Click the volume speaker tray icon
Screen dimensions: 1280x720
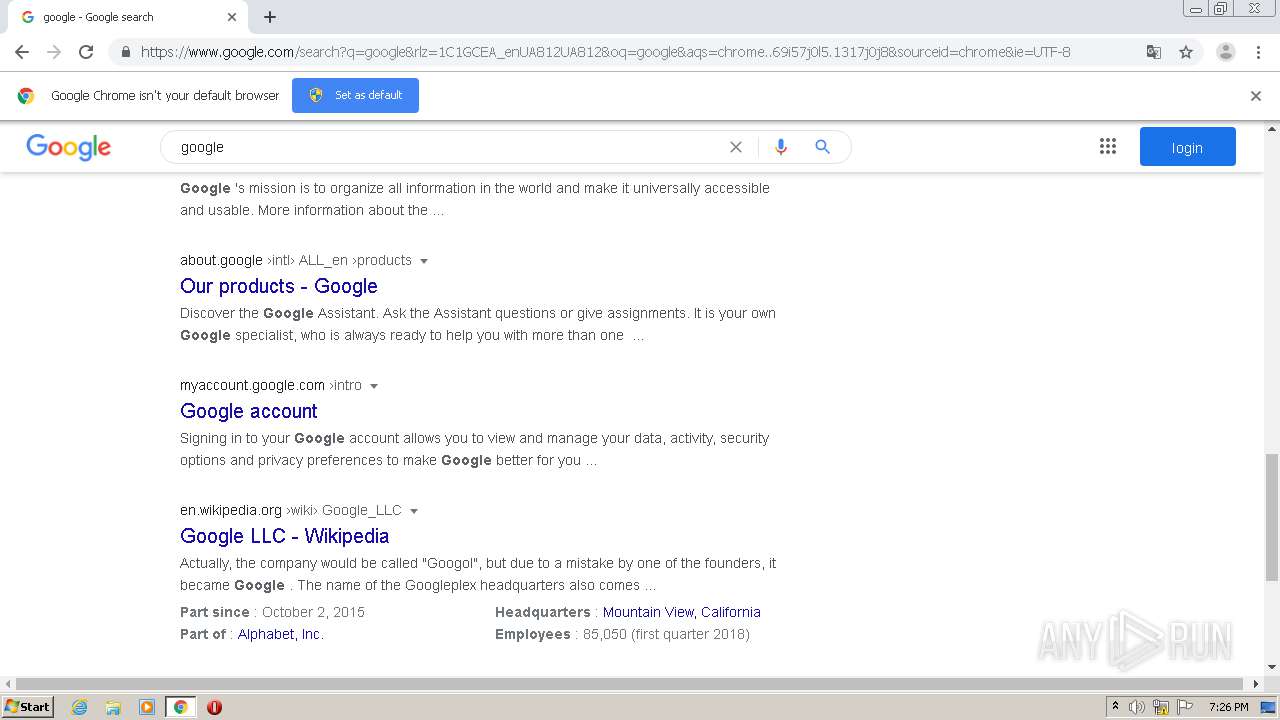click(1138, 707)
